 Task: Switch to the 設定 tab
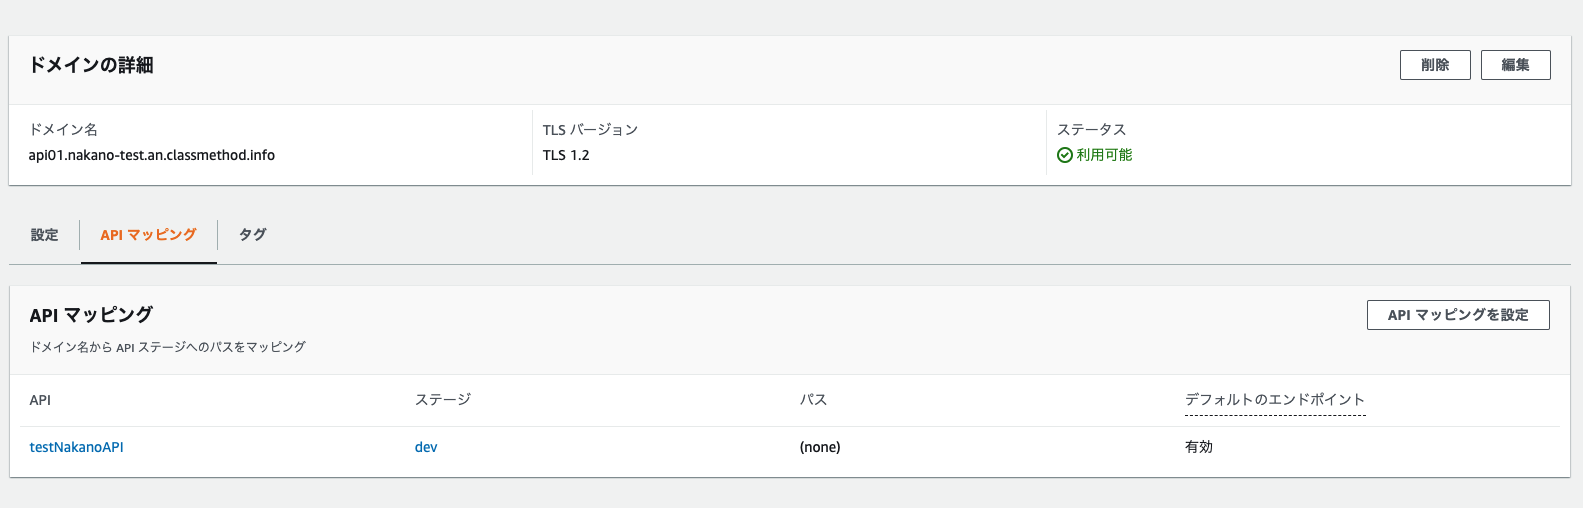[44, 235]
